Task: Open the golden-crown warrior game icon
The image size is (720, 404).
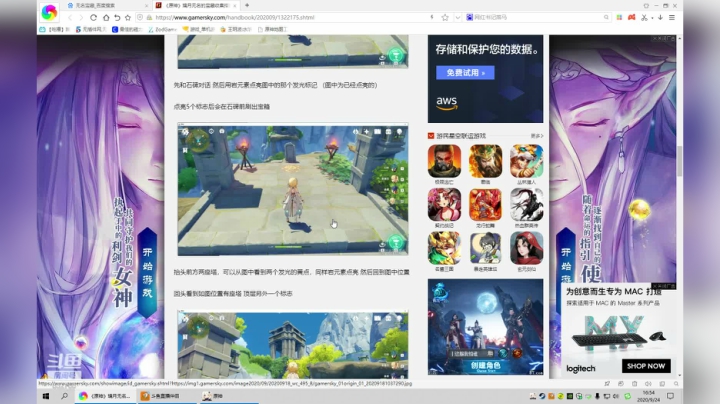Action: point(485,161)
